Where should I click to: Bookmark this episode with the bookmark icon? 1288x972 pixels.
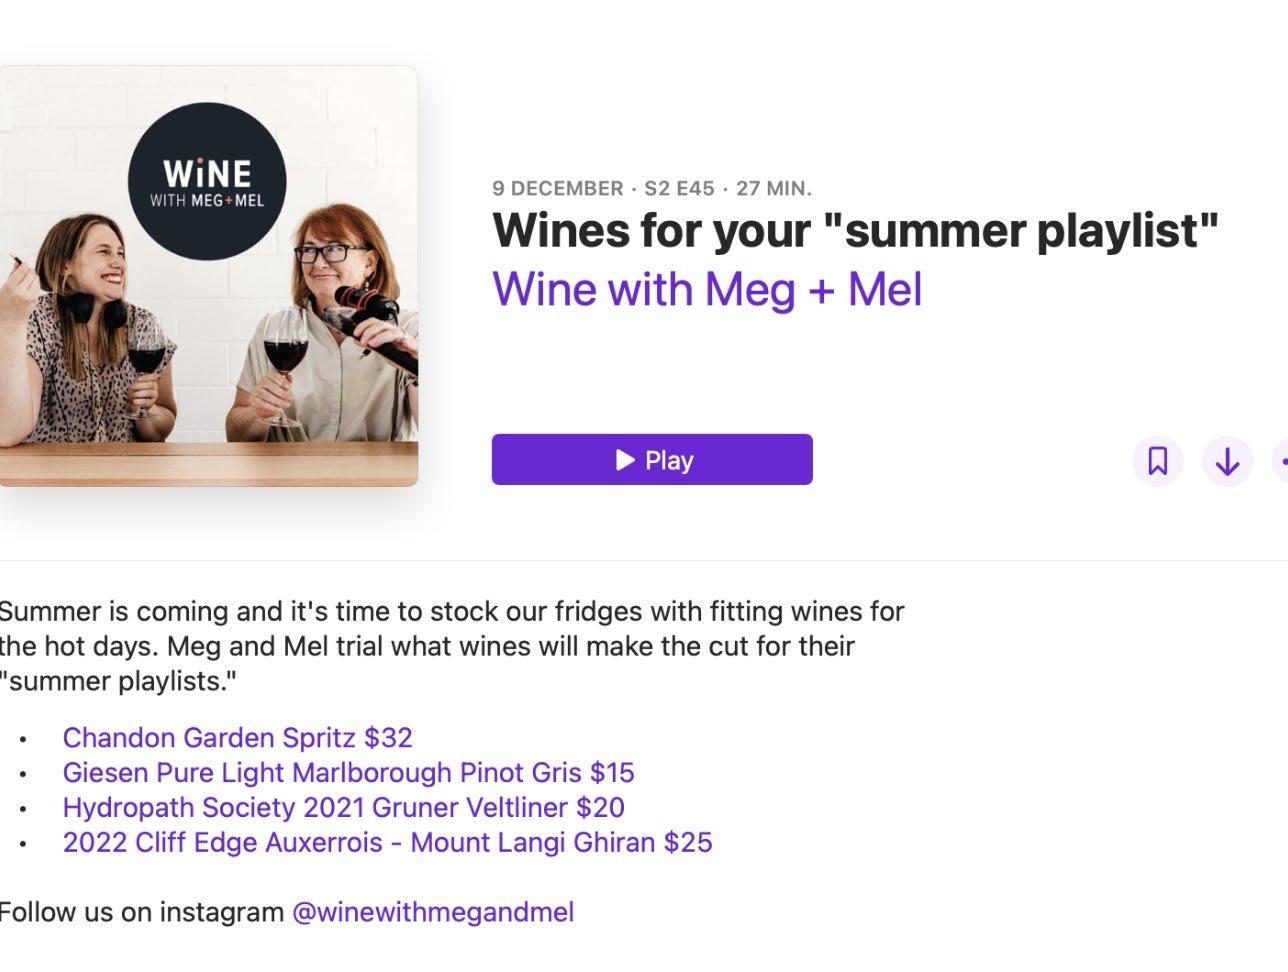coord(1157,461)
